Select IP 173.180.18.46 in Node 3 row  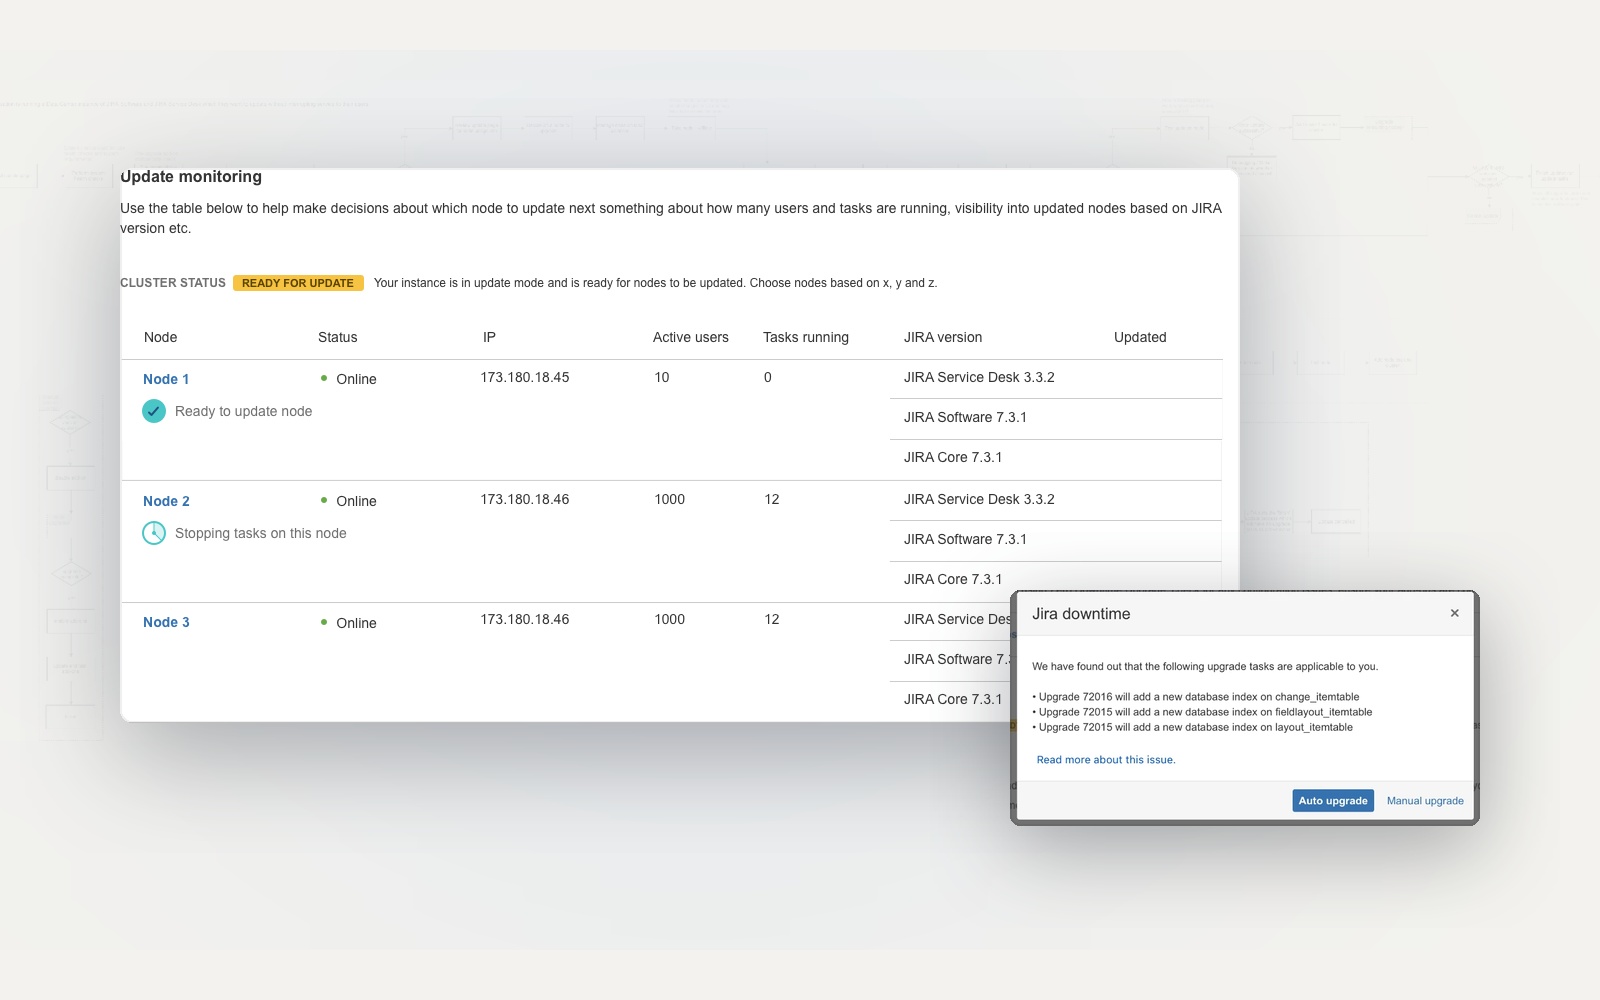coord(525,619)
